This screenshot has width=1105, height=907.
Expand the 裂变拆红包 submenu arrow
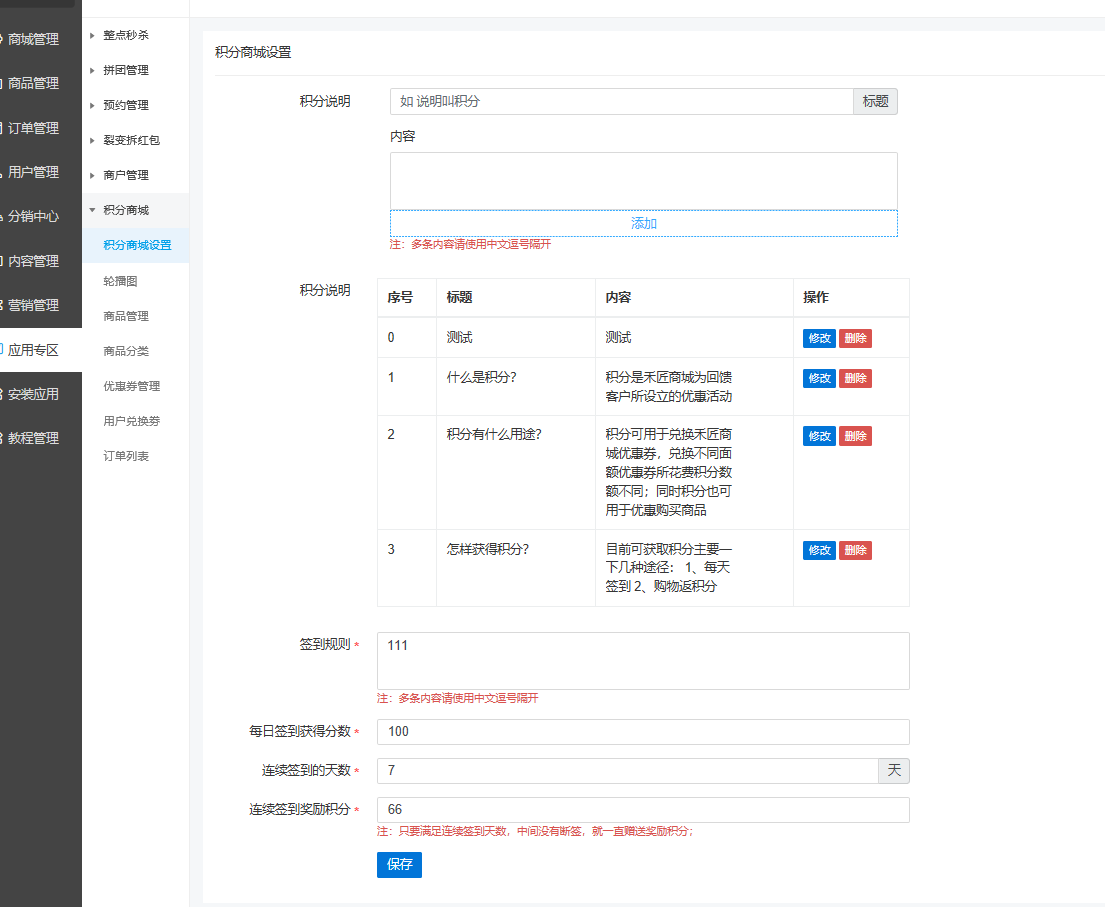coord(92,140)
